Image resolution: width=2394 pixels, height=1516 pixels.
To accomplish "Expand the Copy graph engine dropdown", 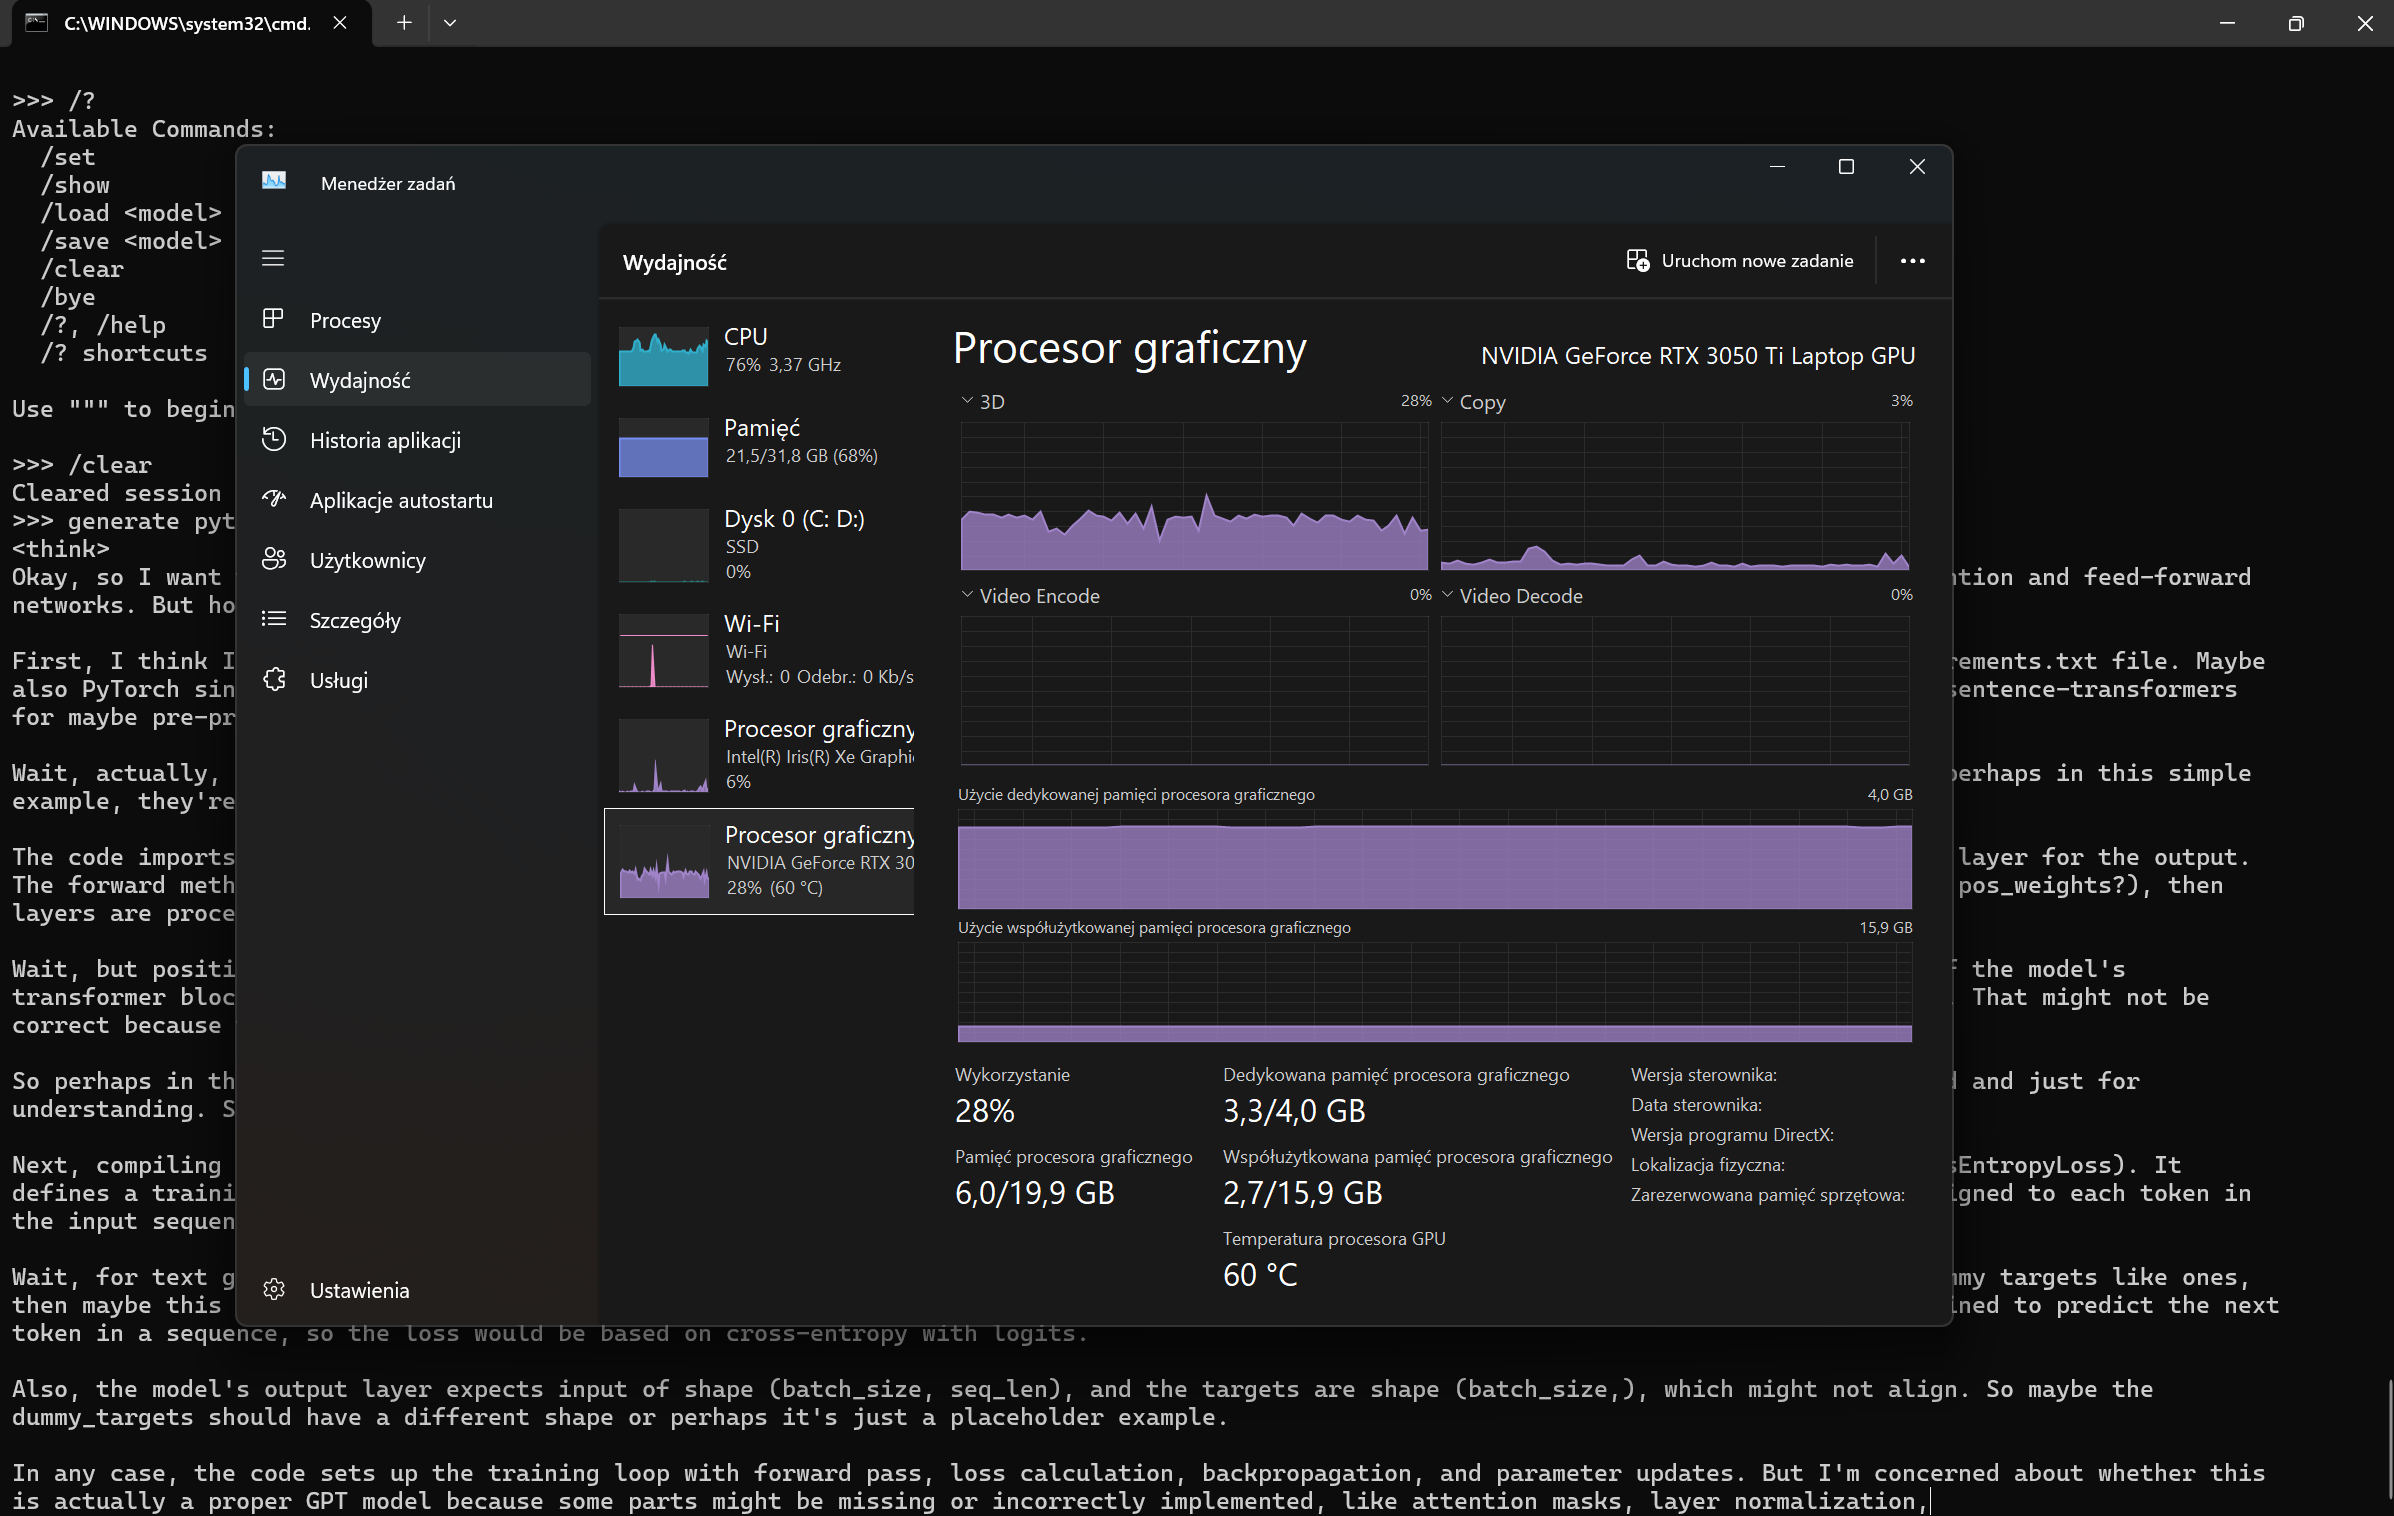I will point(1447,401).
